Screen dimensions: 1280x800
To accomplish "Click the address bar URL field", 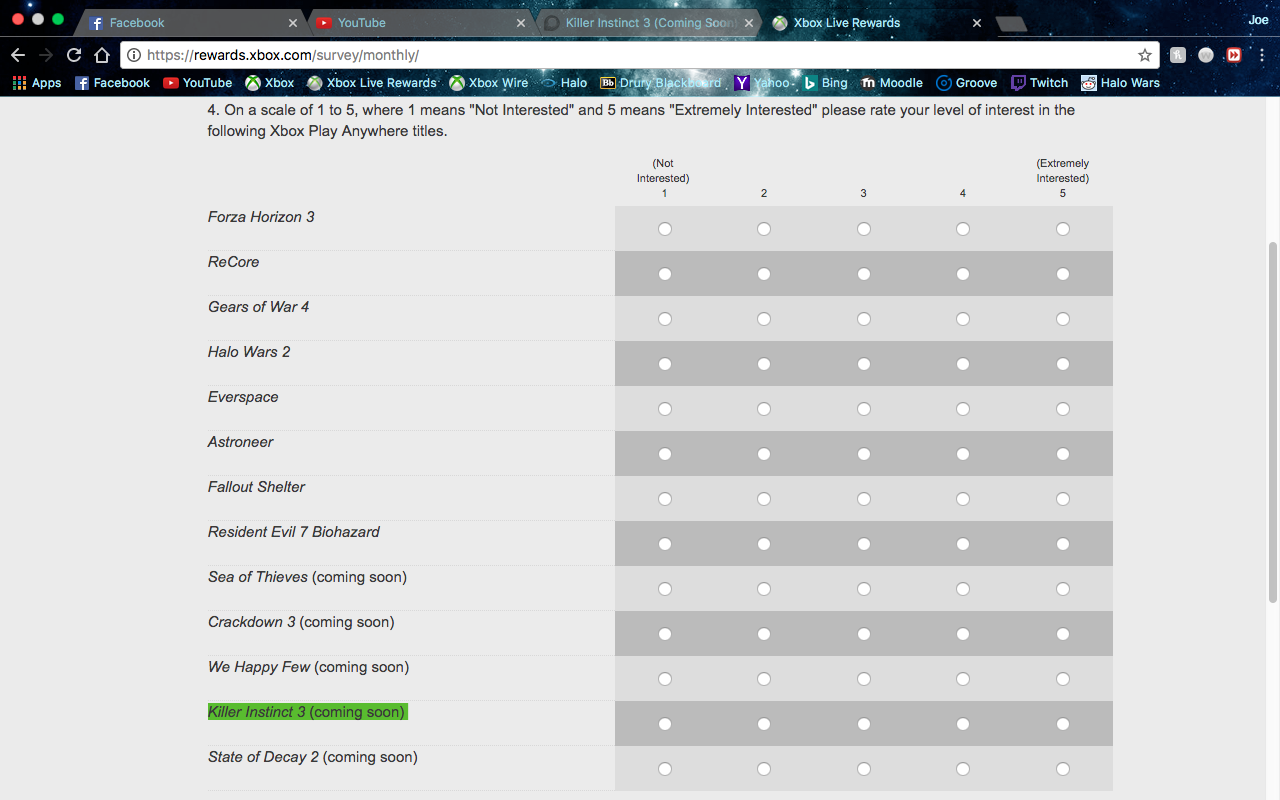I will click(x=640, y=55).
